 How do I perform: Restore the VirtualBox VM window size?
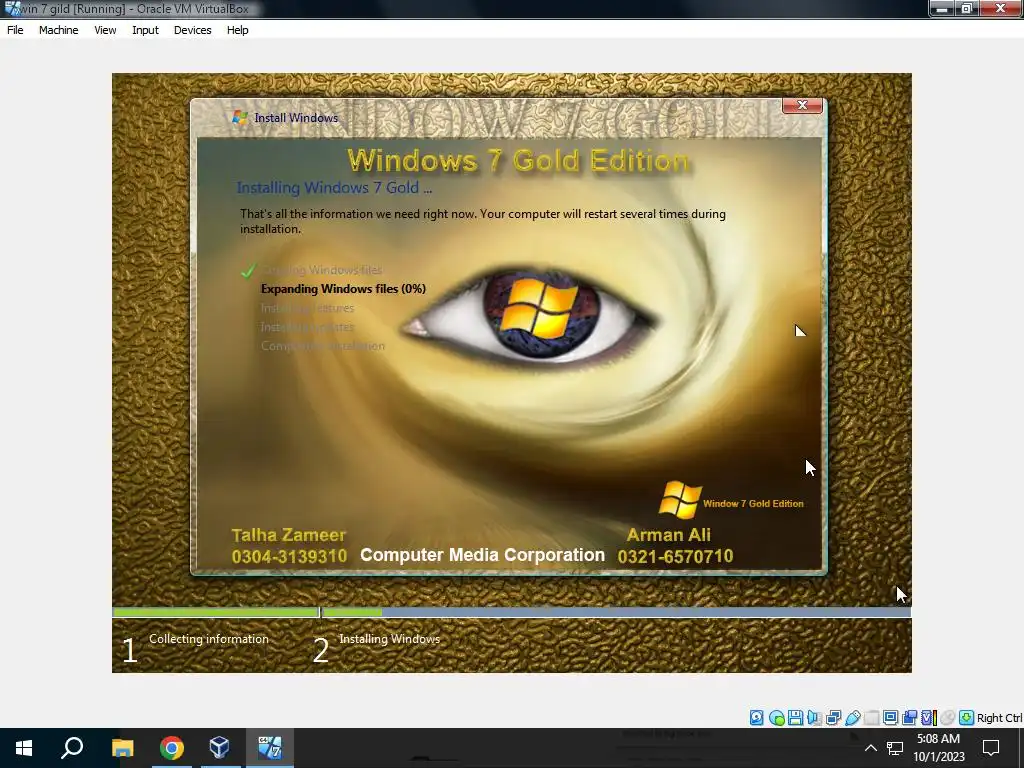click(967, 8)
